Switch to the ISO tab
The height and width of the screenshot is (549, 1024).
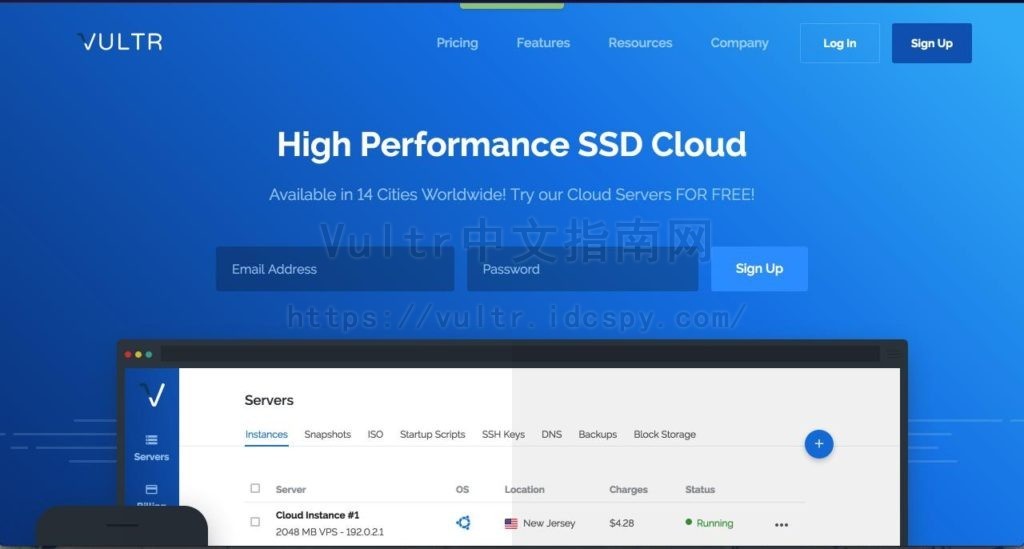click(376, 435)
